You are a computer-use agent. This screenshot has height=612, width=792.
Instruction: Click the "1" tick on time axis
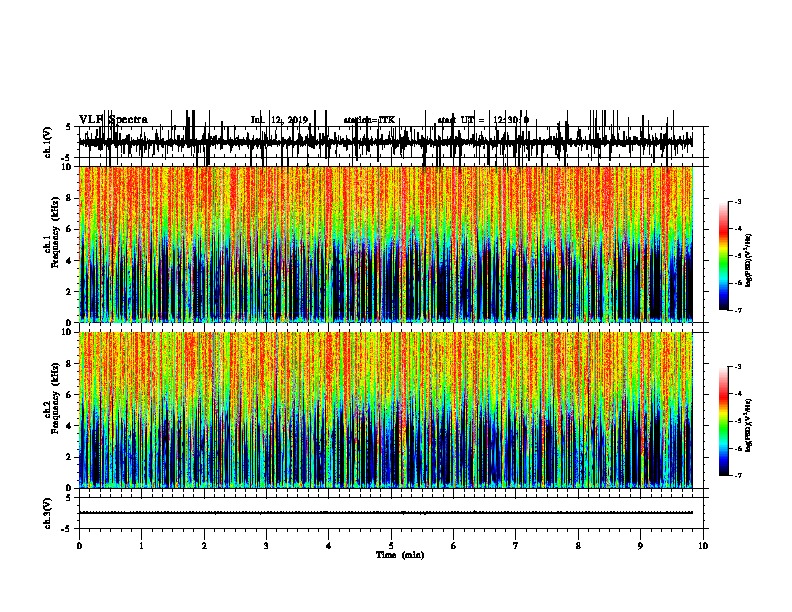click(x=141, y=546)
